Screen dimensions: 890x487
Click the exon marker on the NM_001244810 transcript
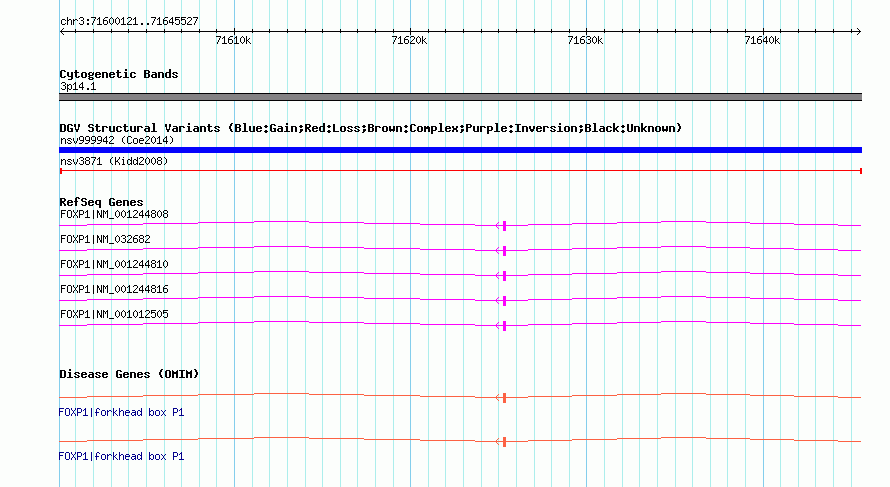(504, 276)
